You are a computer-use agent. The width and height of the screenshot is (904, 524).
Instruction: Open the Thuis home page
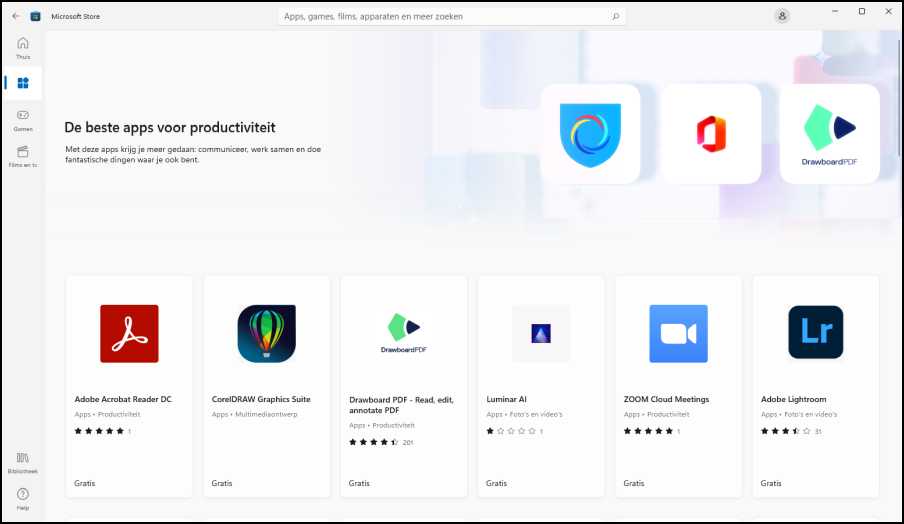click(x=22, y=48)
